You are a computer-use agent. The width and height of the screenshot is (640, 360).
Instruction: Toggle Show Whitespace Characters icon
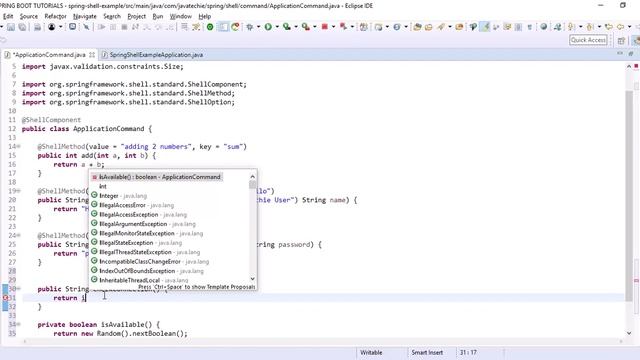tap(530, 27)
